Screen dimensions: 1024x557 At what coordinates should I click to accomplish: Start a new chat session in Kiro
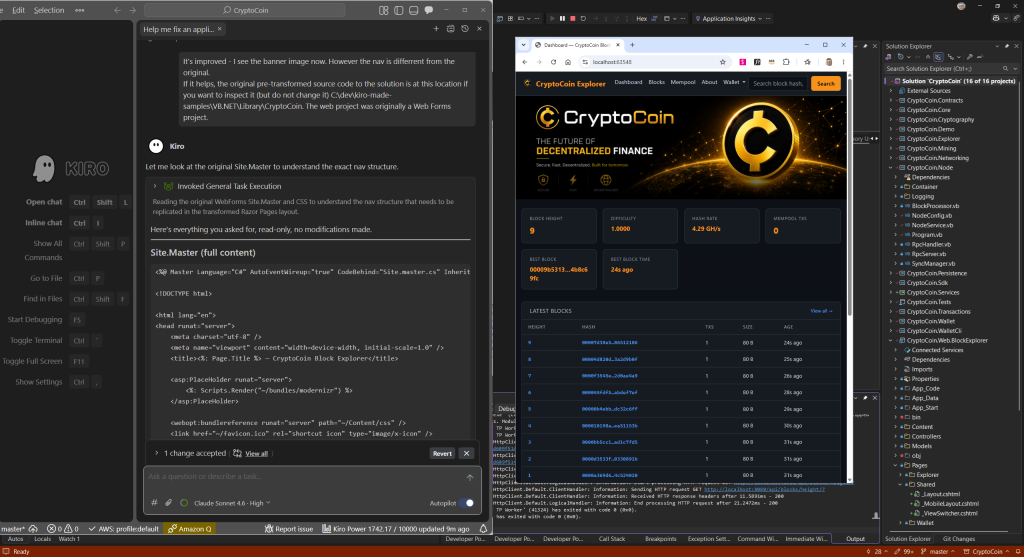436,29
